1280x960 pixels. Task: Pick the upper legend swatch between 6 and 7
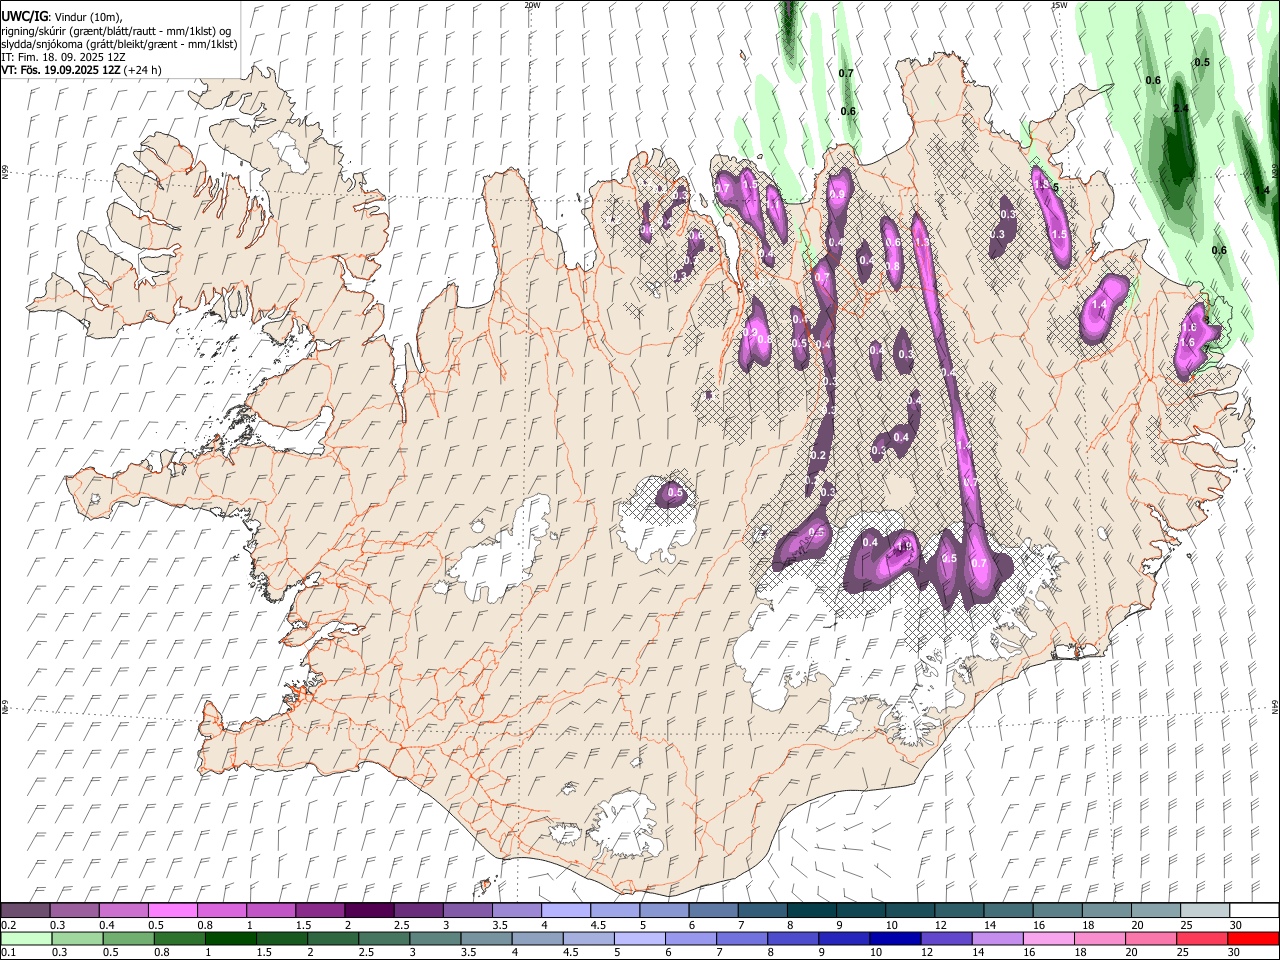713,911
